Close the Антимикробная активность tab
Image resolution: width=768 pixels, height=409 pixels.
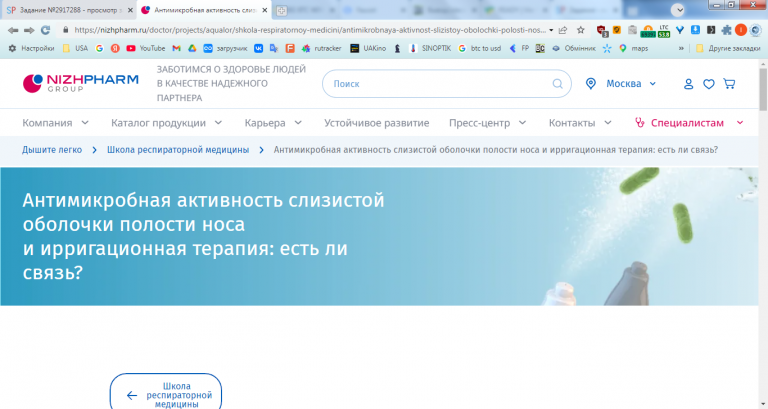click(264, 10)
